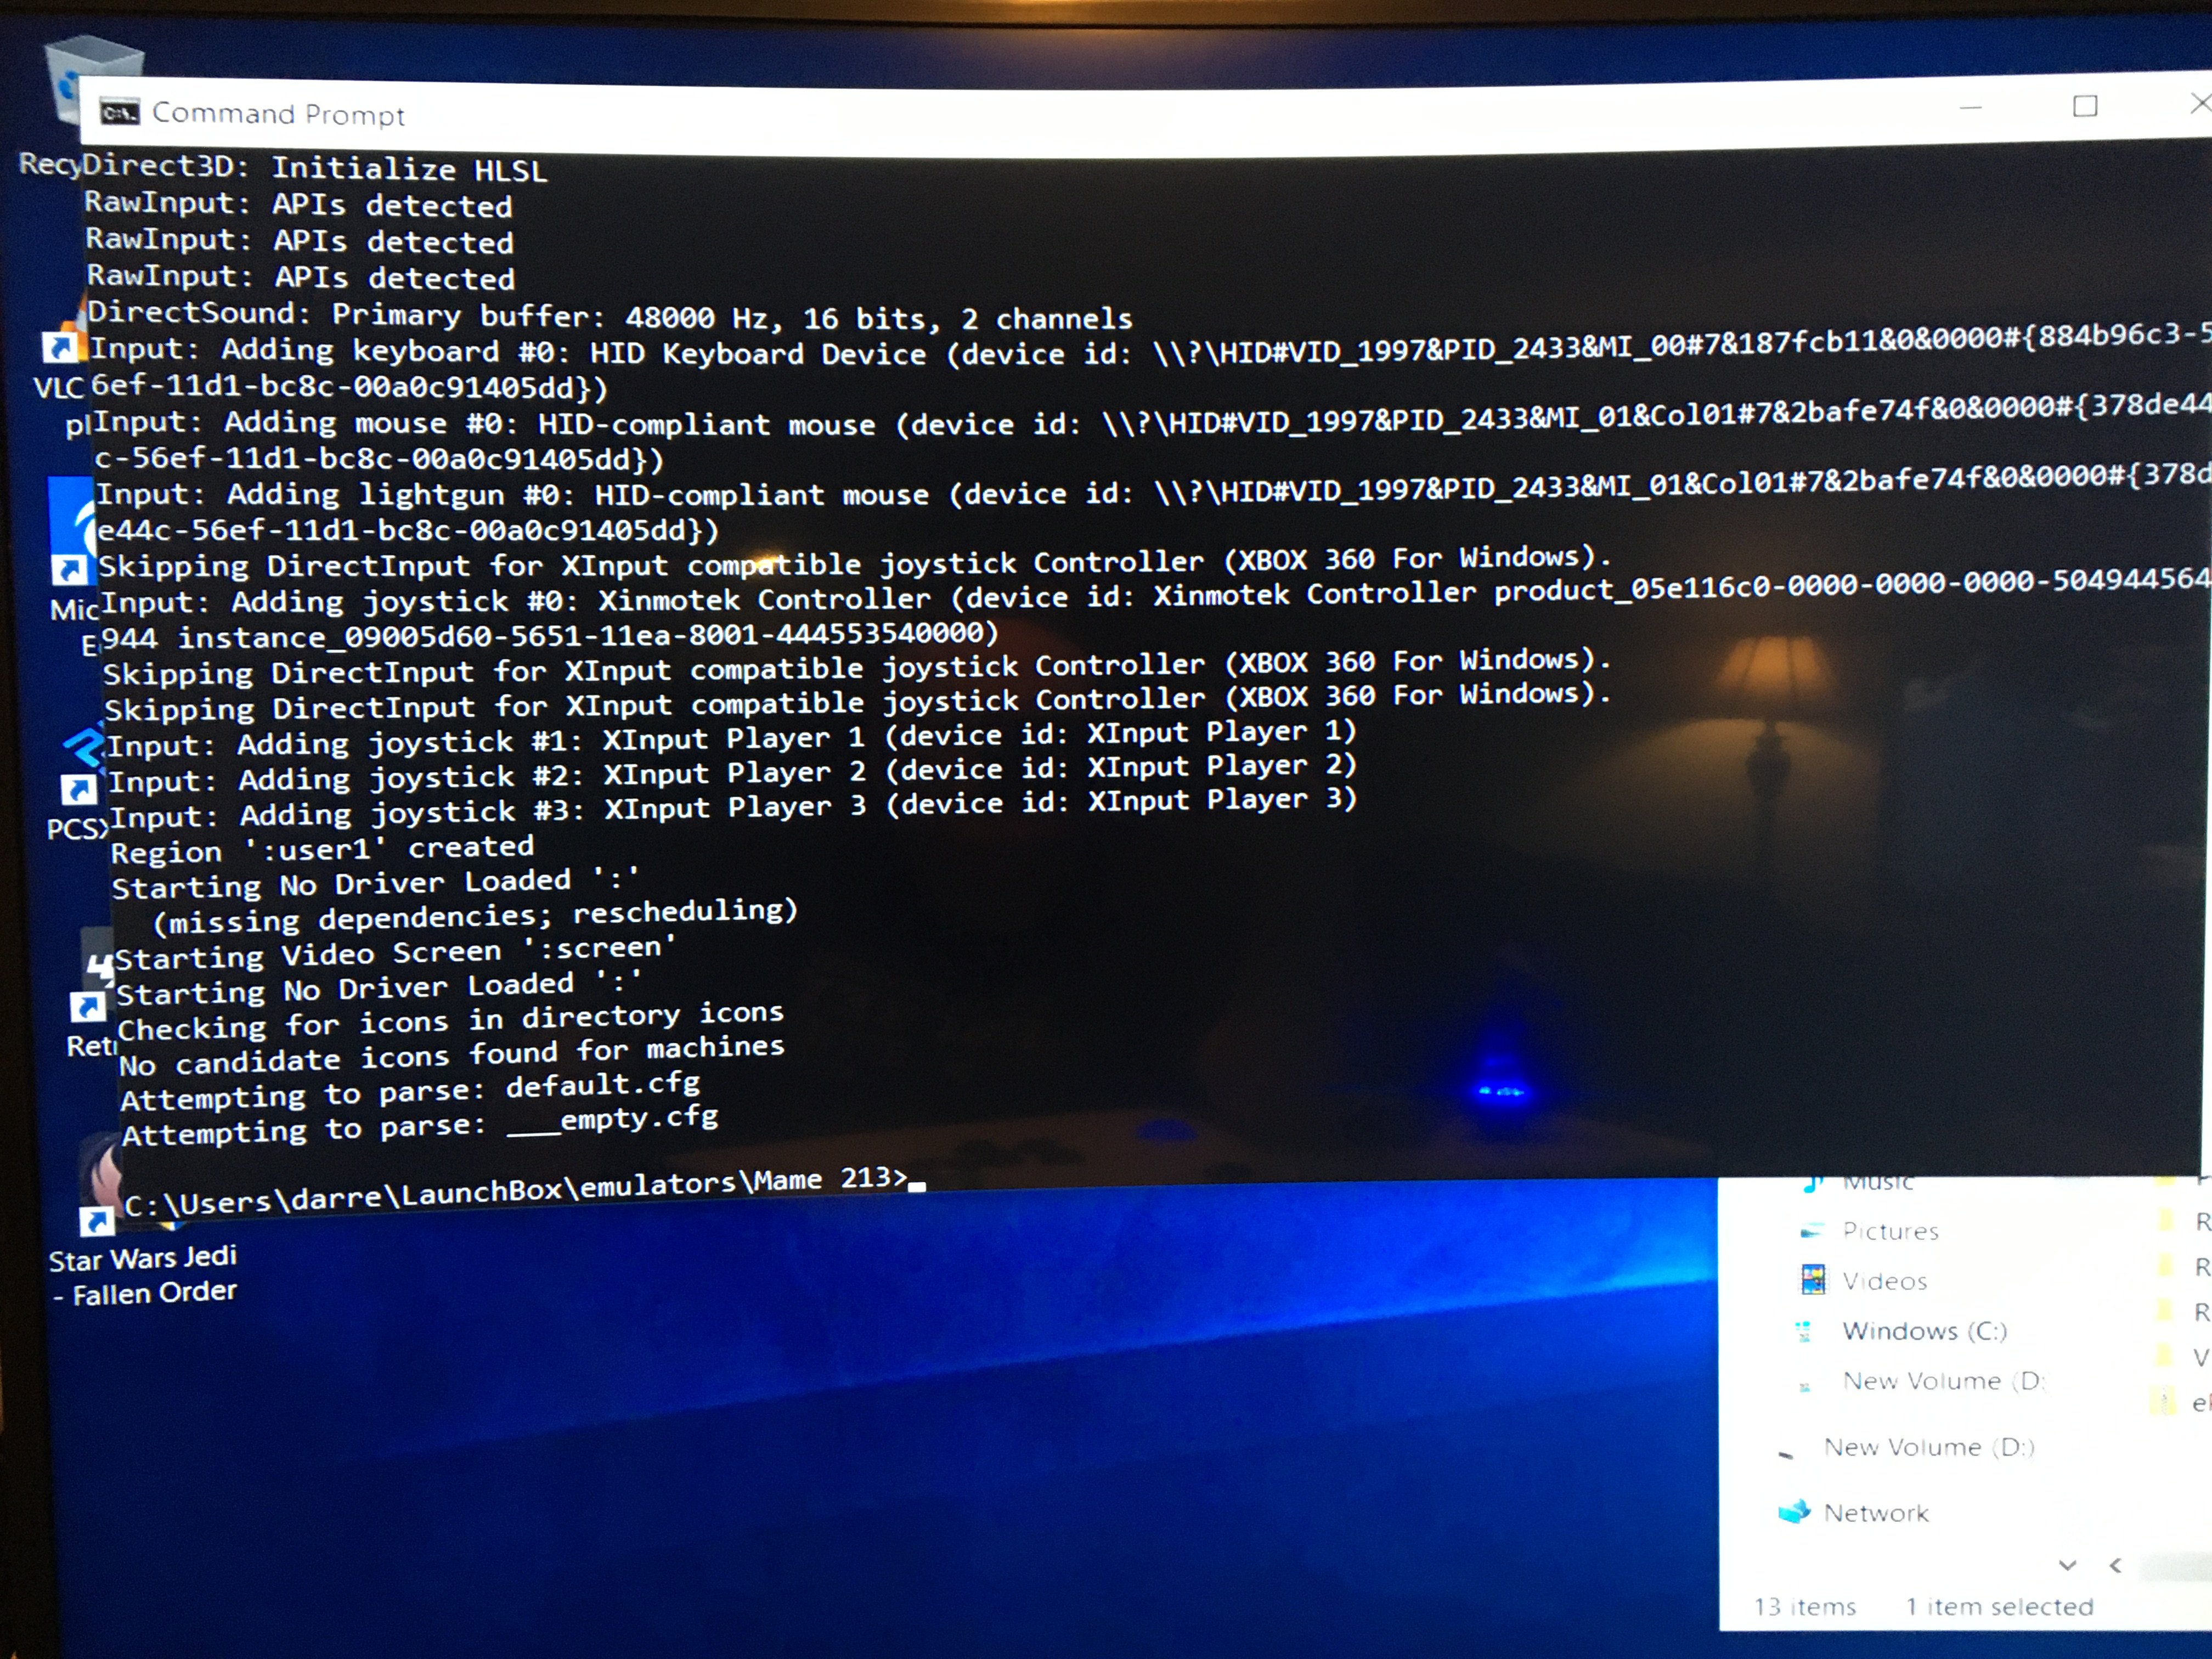The image size is (2212, 1659).
Task: Click 'Adding joystick #2: XInput Player 2' line
Action: pos(733,773)
